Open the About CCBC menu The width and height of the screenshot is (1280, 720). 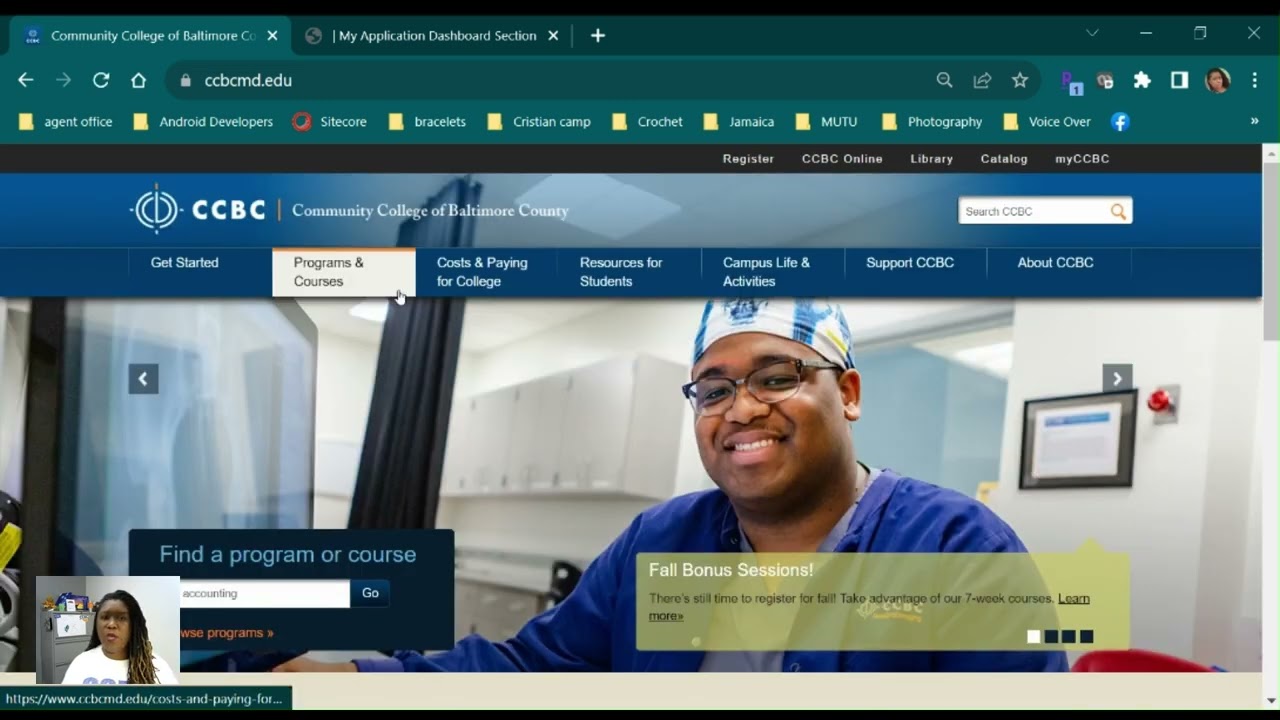(1059, 272)
